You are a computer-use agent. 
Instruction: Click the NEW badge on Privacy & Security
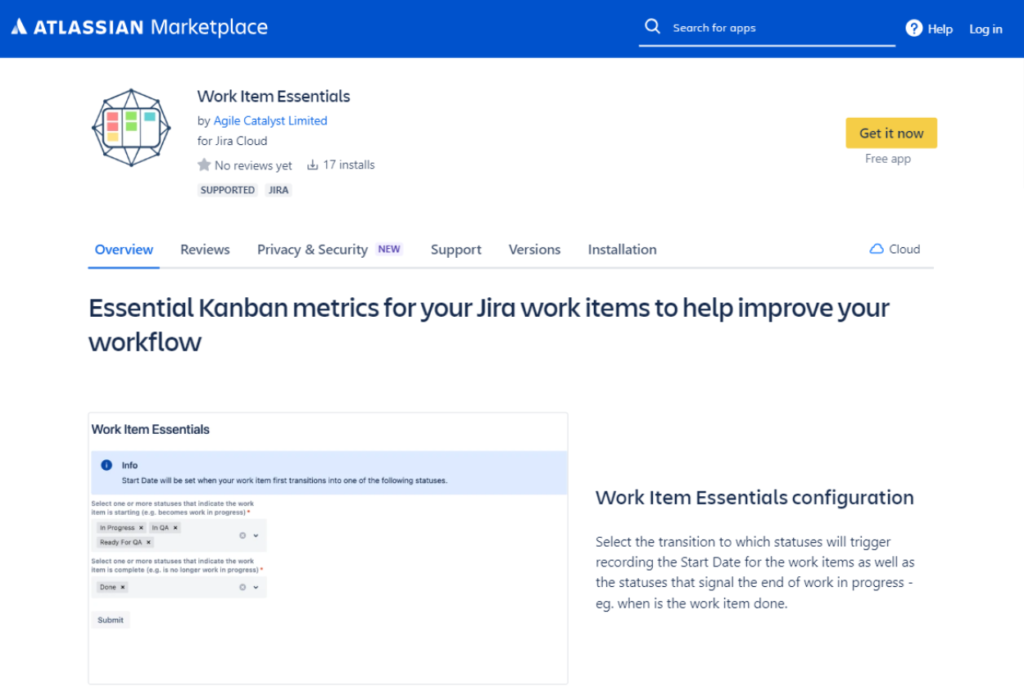click(x=389, y=249)
